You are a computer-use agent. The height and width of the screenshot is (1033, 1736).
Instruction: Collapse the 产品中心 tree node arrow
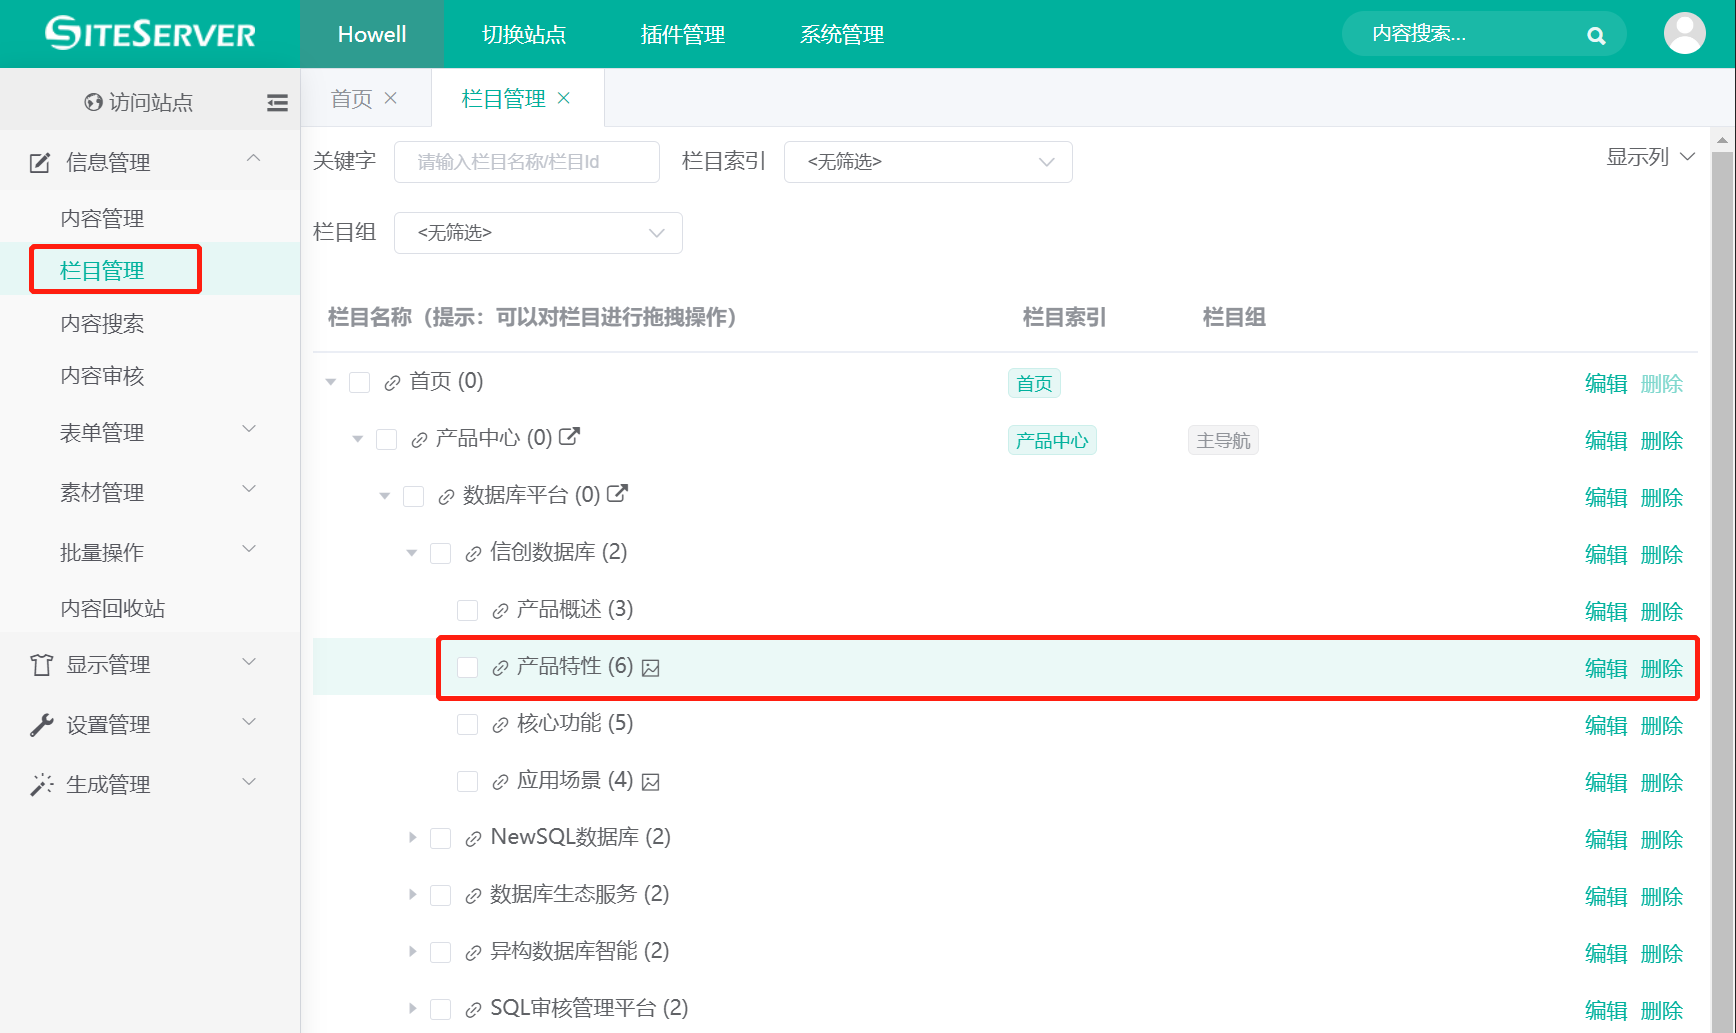pos(358,440)
